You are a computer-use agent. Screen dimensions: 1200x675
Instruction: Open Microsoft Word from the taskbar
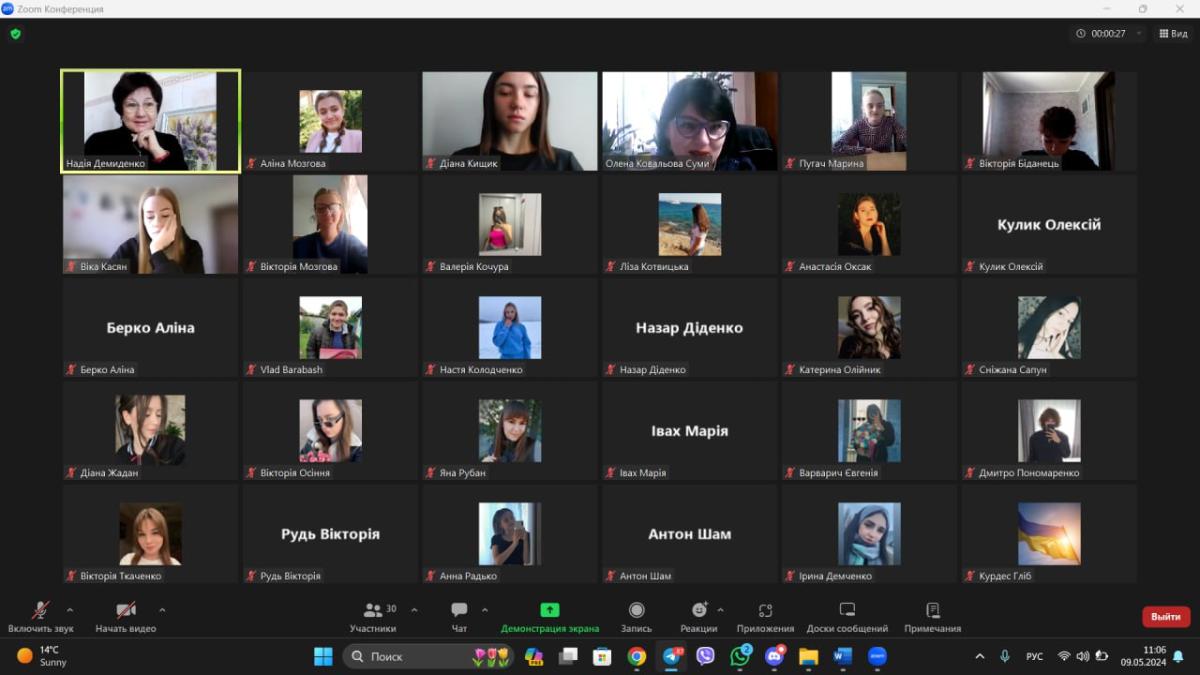[842, 657]
